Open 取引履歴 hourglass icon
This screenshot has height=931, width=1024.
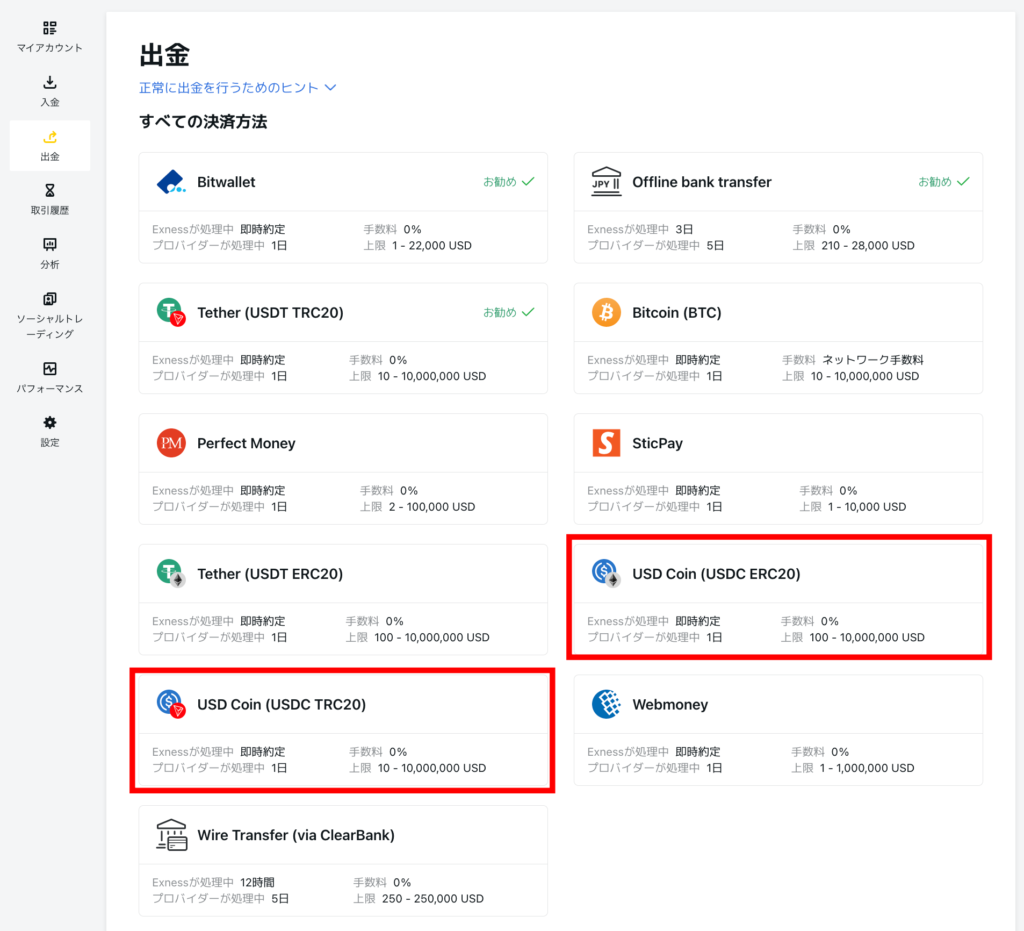click(50, 190)
